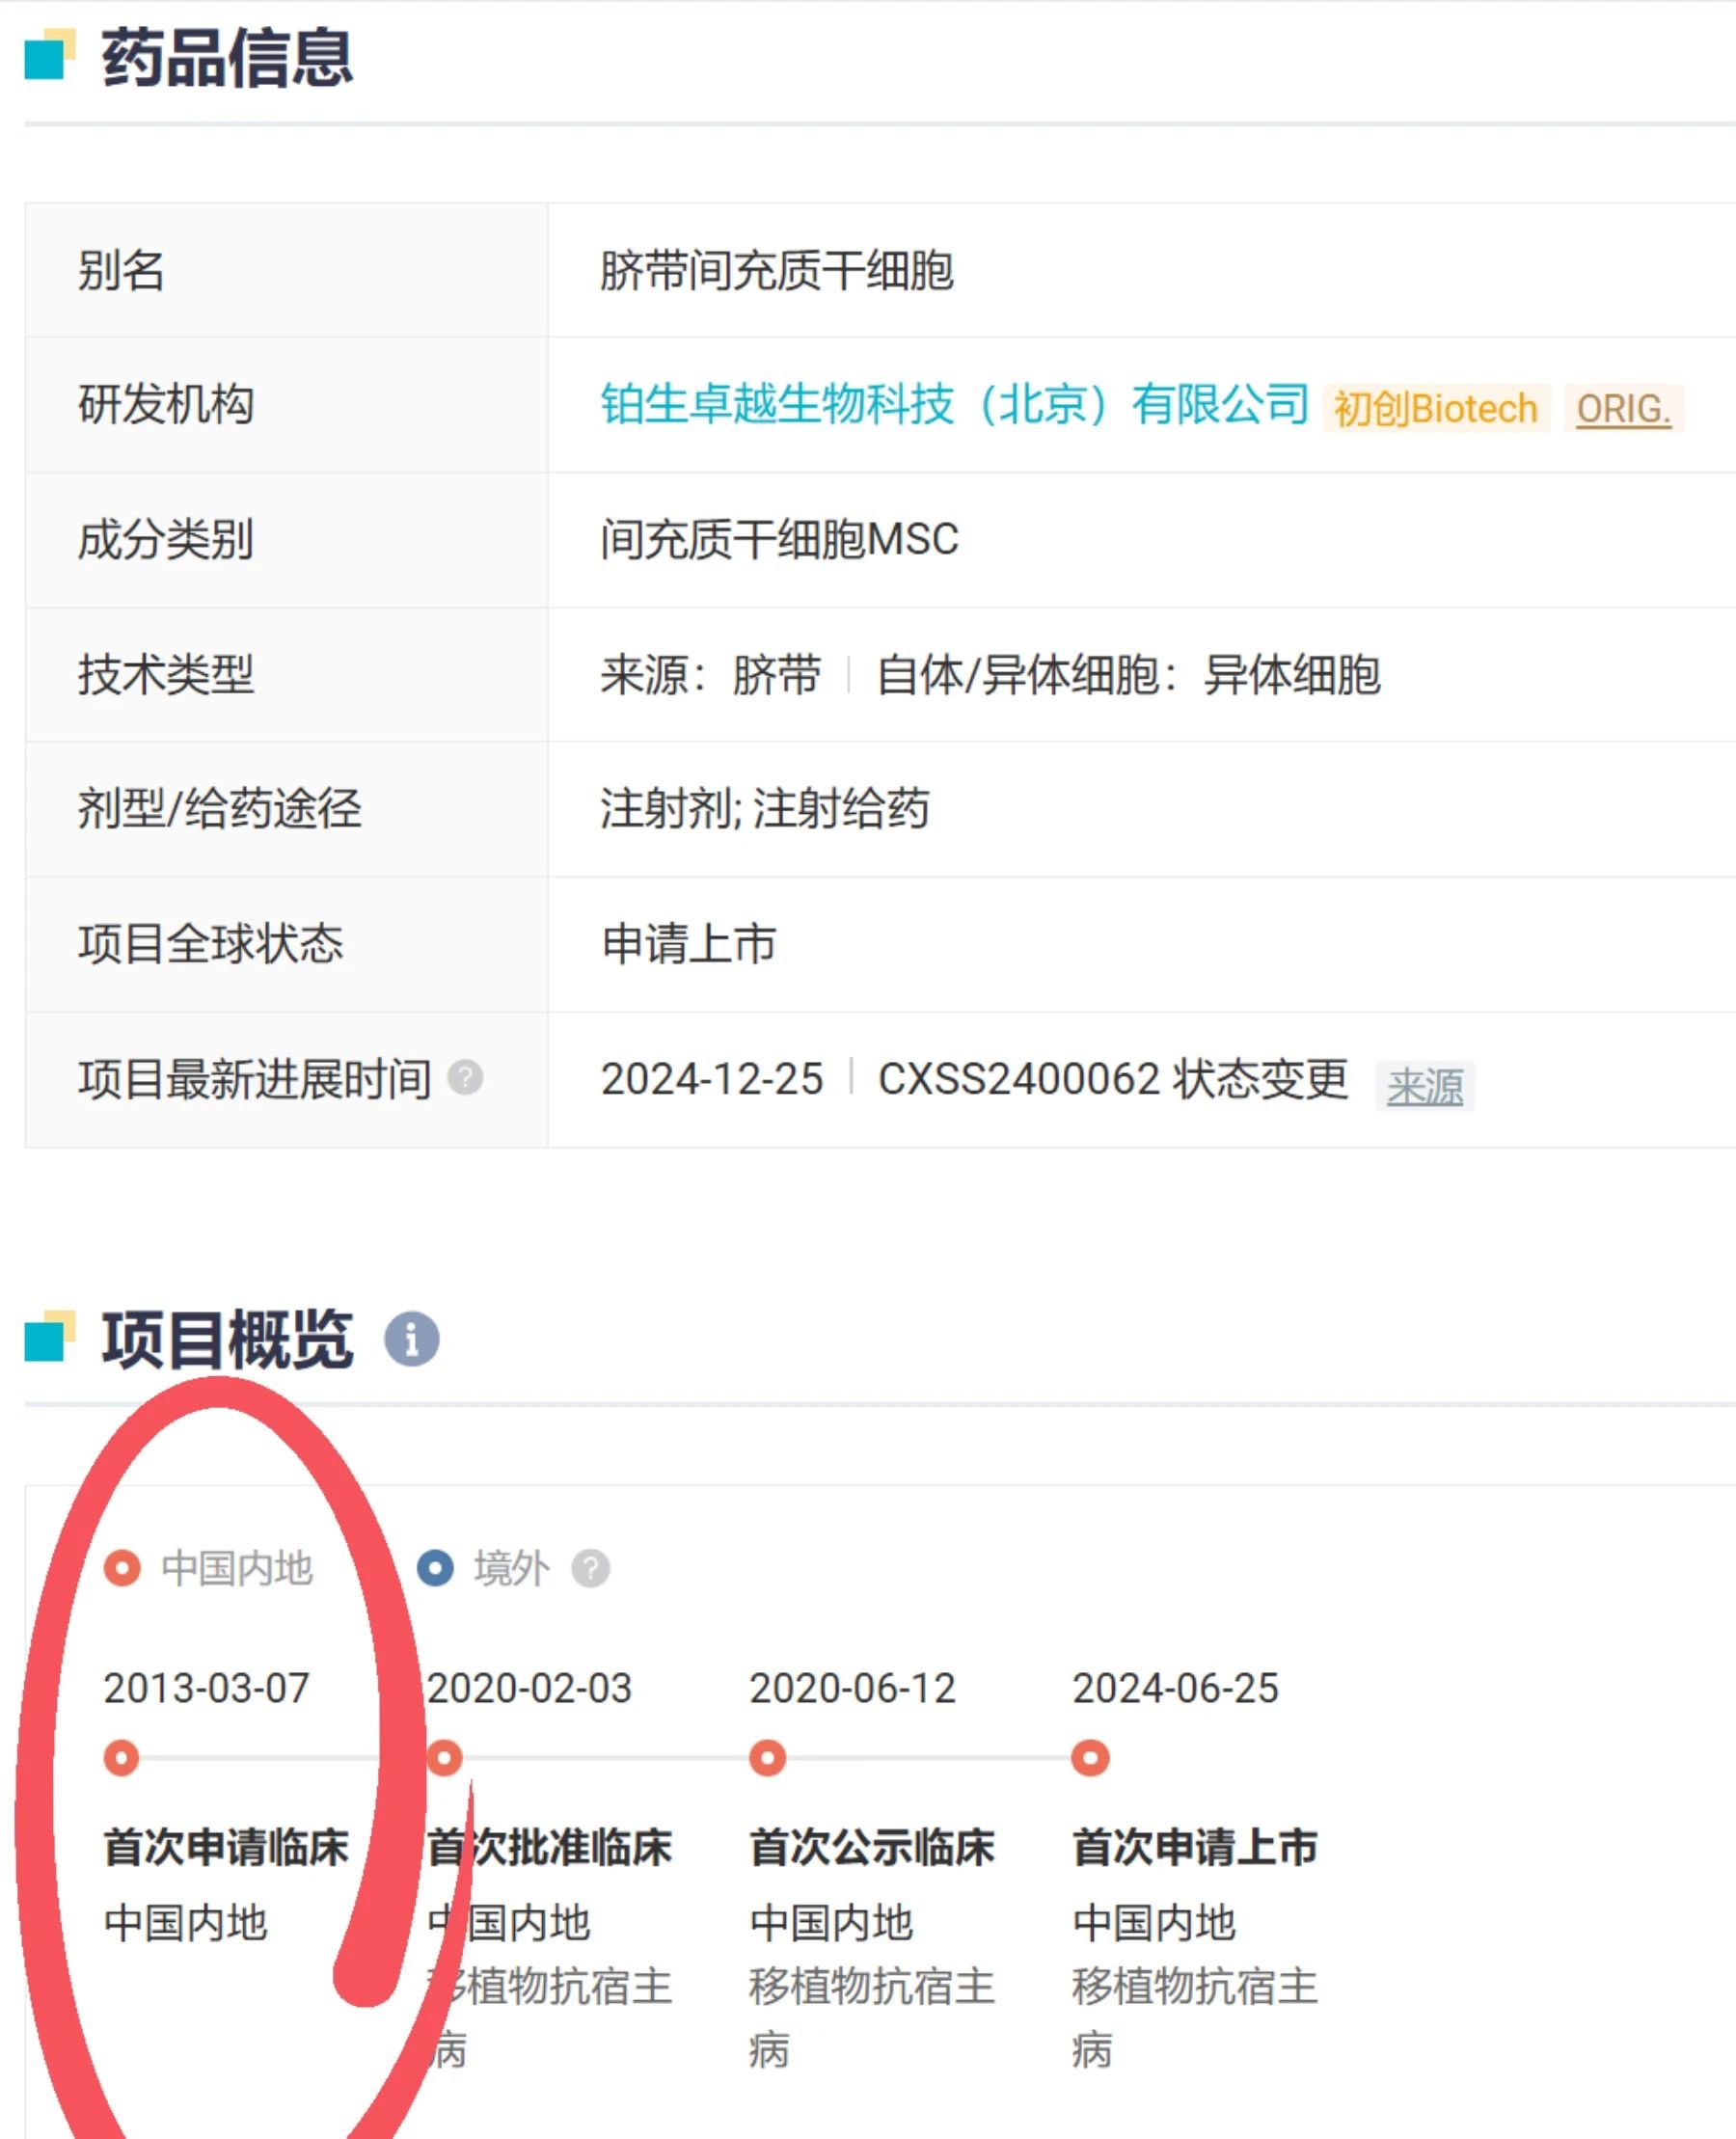
Task: Click the timeline marker under 2013-03-07
Action: pyautogui.click(x=121, y=1758)
